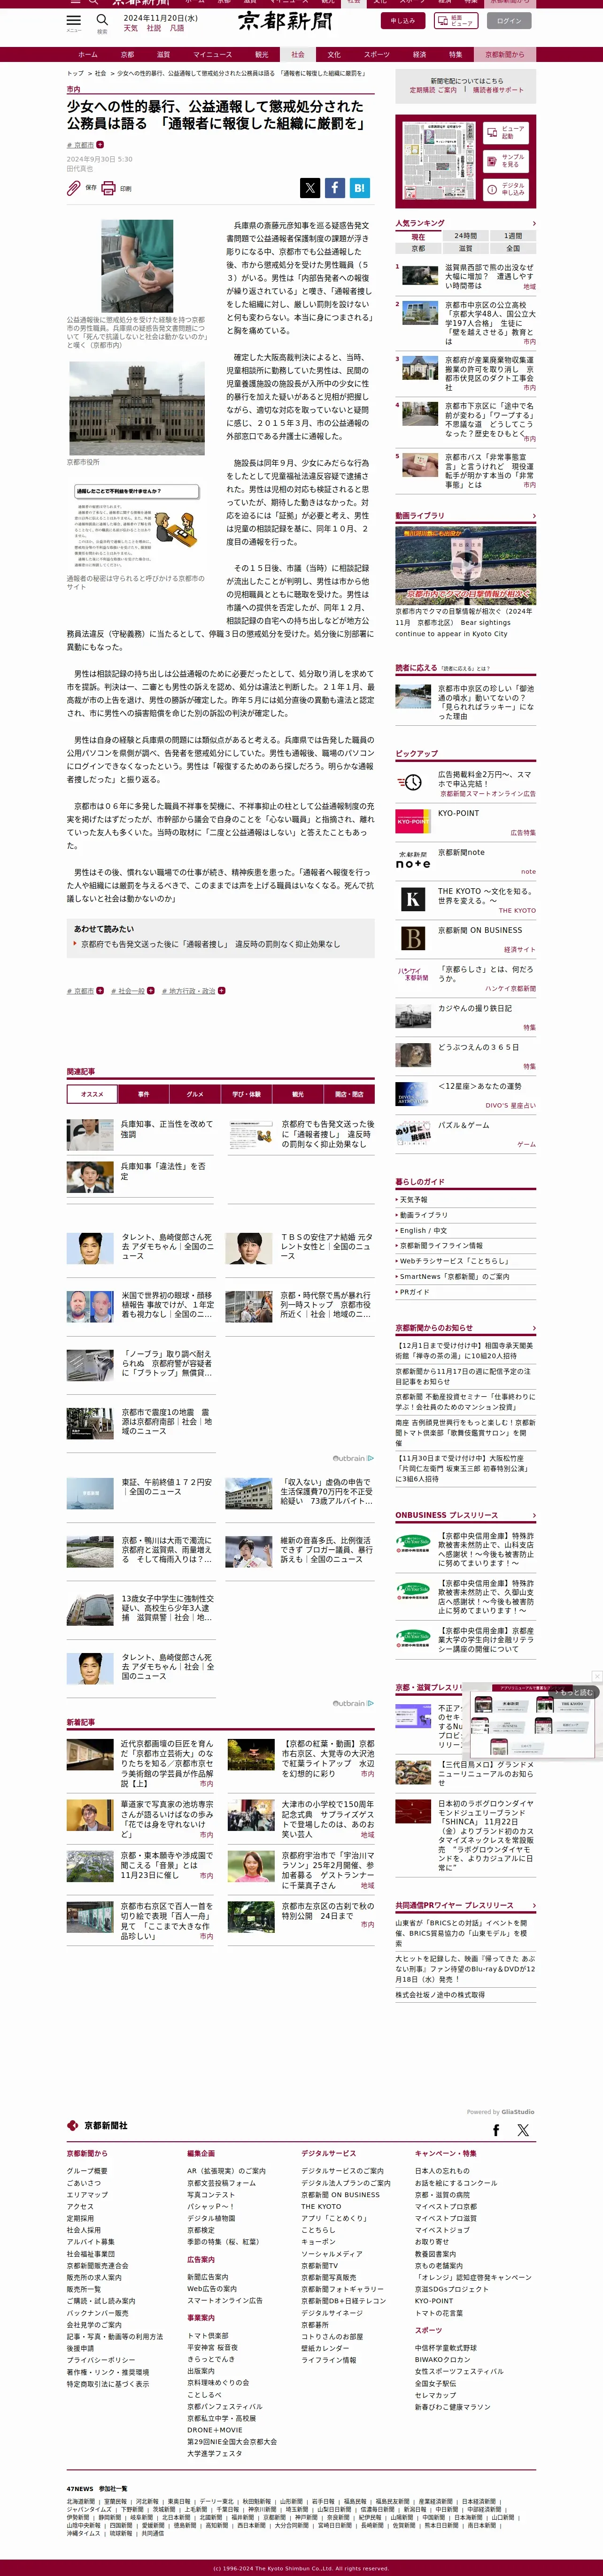Click 購読者様サポート link
The height and width of the screenshot is (2576, 603).
coord(498,90)
